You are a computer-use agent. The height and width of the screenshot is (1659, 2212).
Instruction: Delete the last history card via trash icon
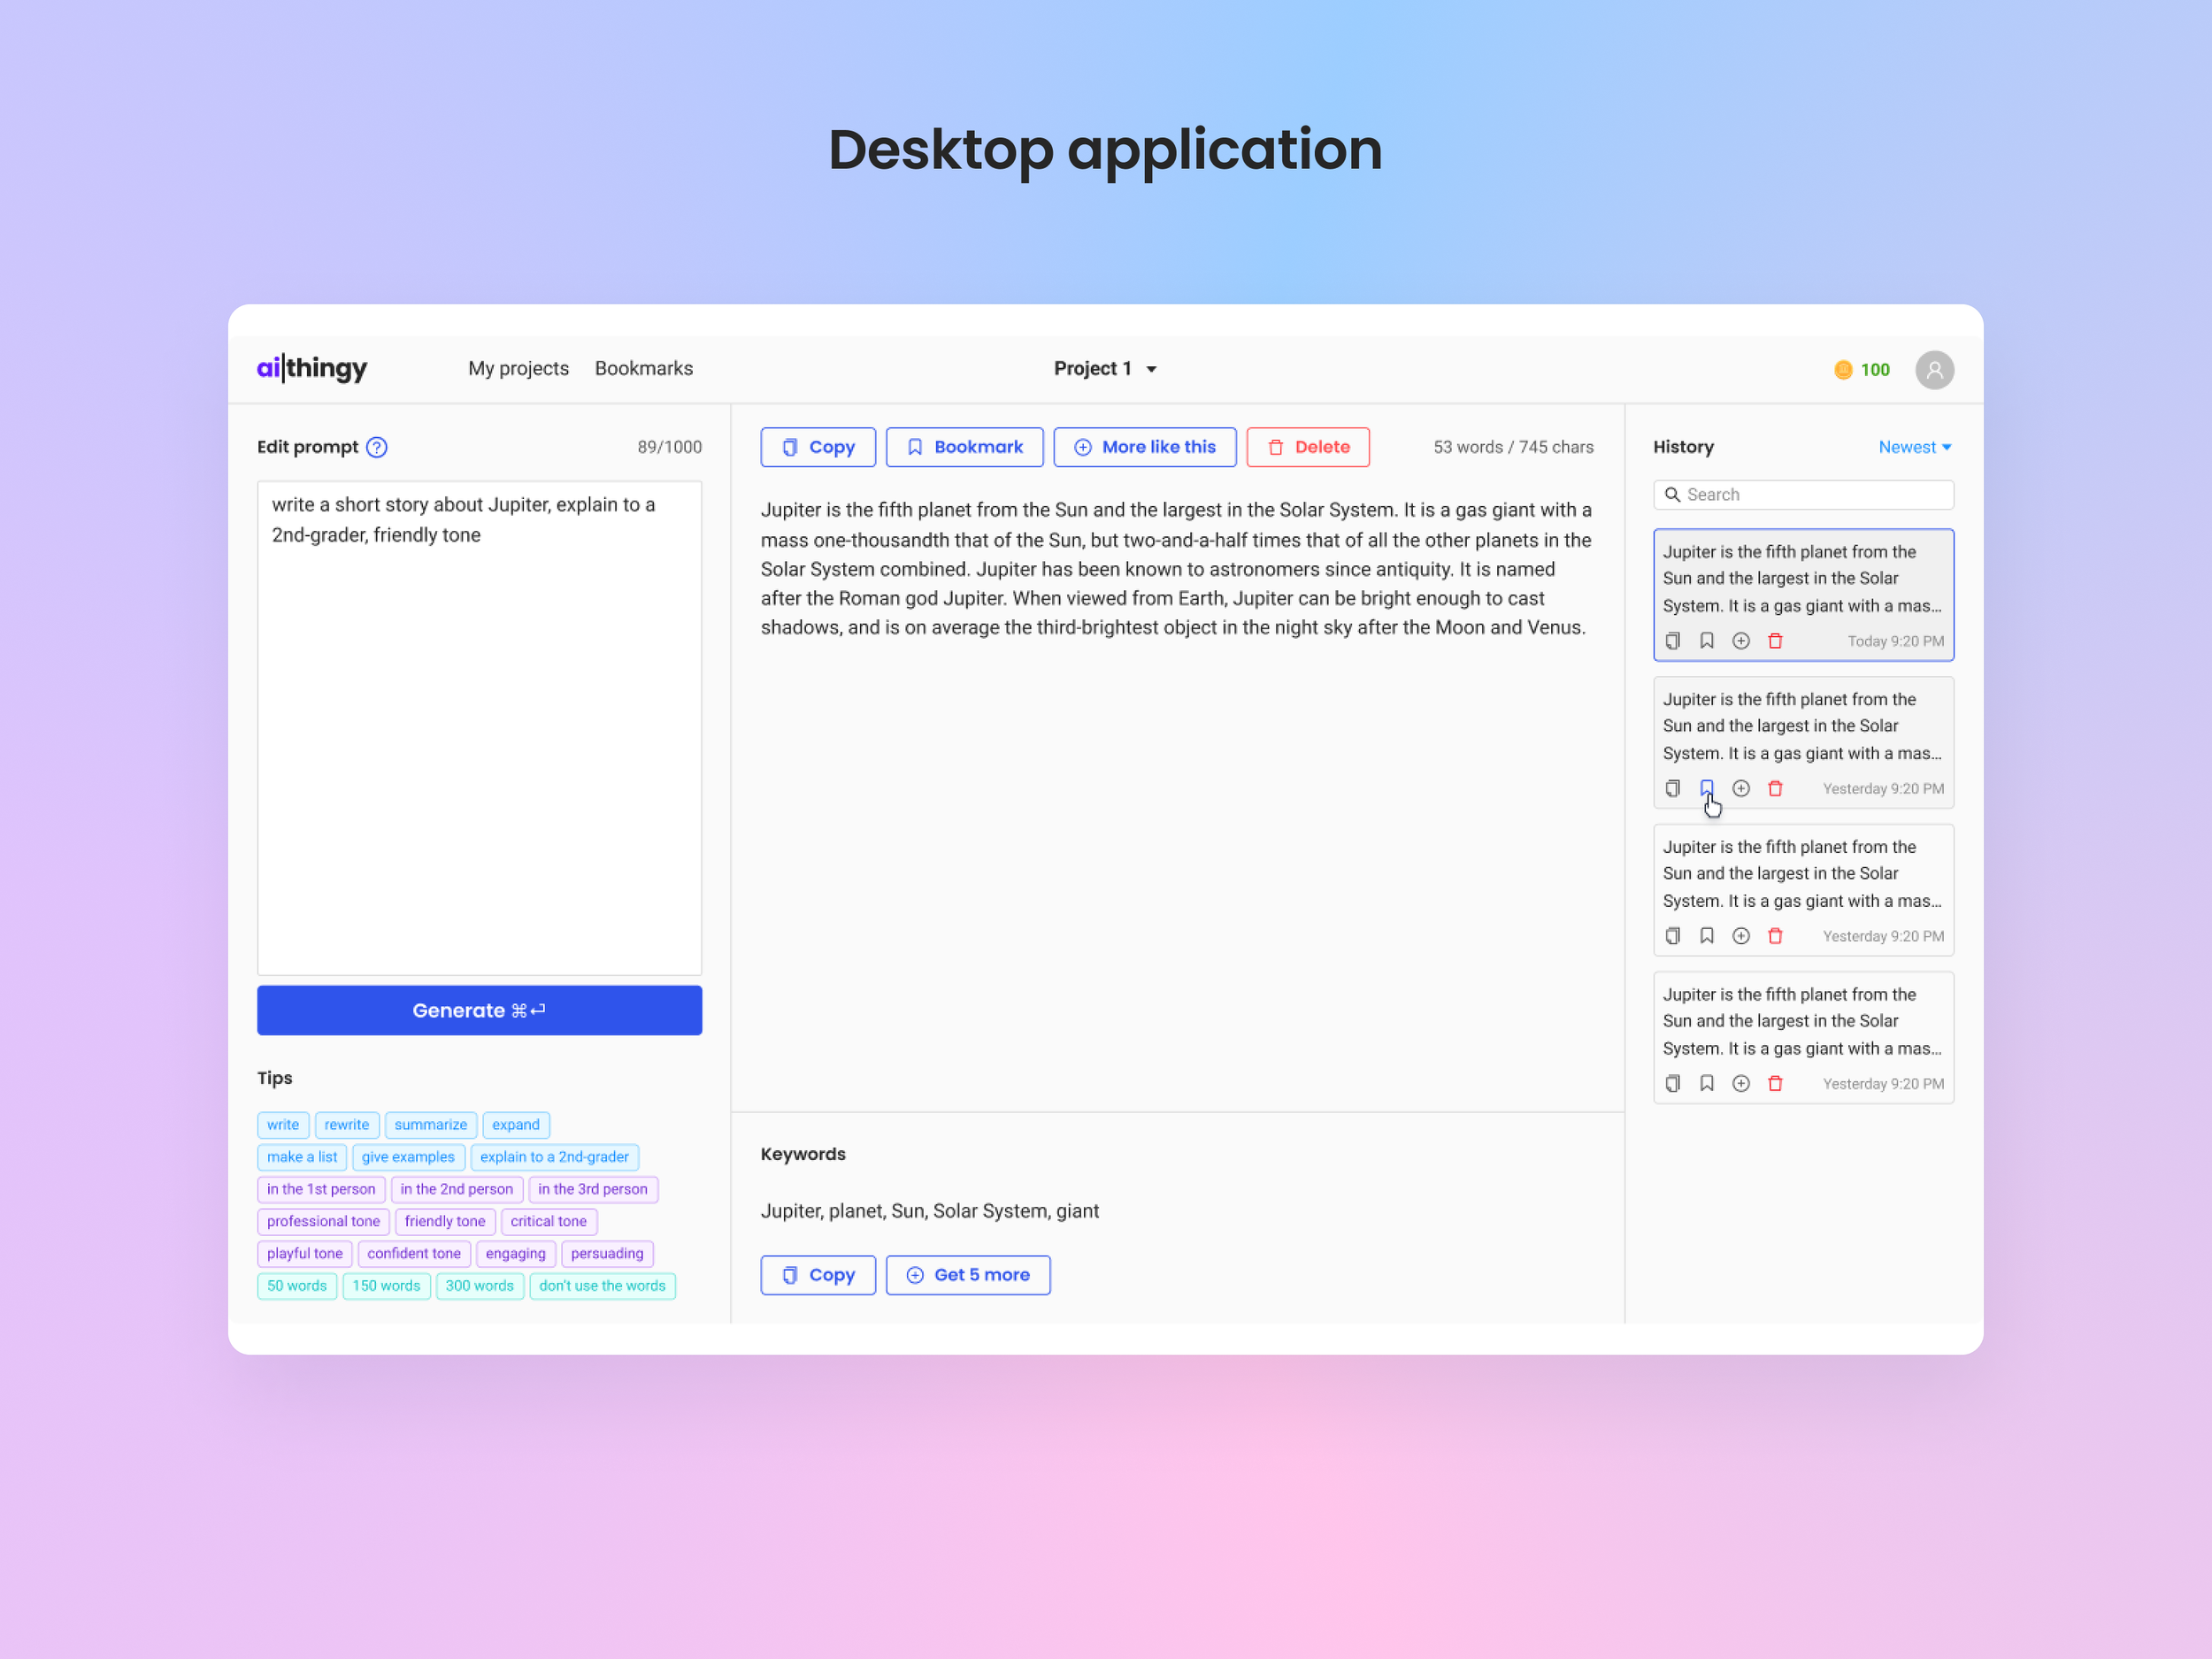coord(1775,1084)
